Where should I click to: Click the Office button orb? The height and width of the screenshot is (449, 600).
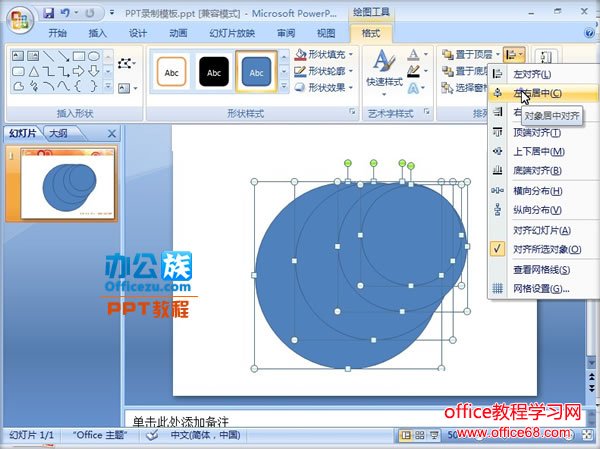(20, 19)
